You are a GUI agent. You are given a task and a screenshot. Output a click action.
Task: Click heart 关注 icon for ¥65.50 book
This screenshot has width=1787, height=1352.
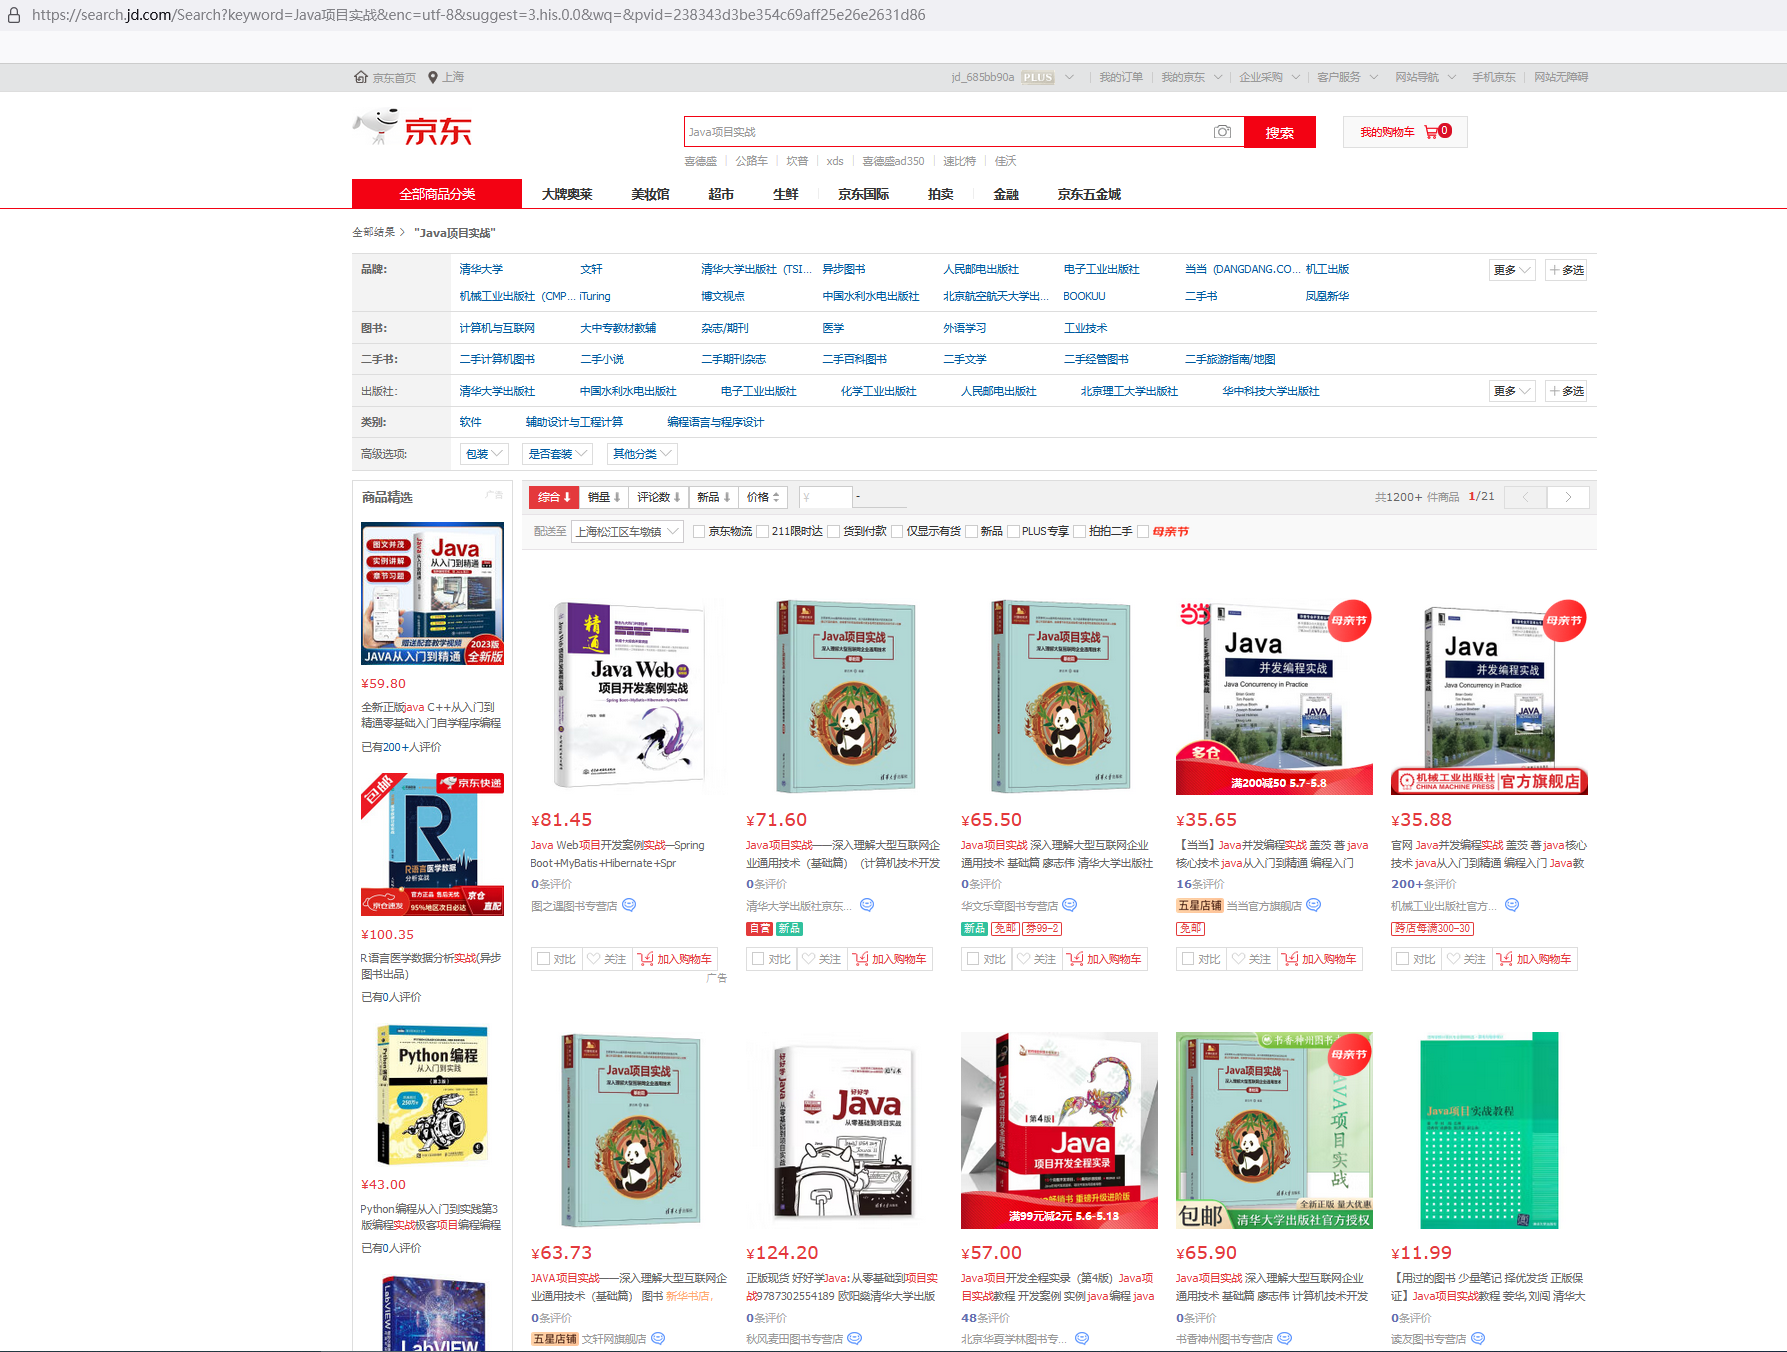tap(1024, 959)
